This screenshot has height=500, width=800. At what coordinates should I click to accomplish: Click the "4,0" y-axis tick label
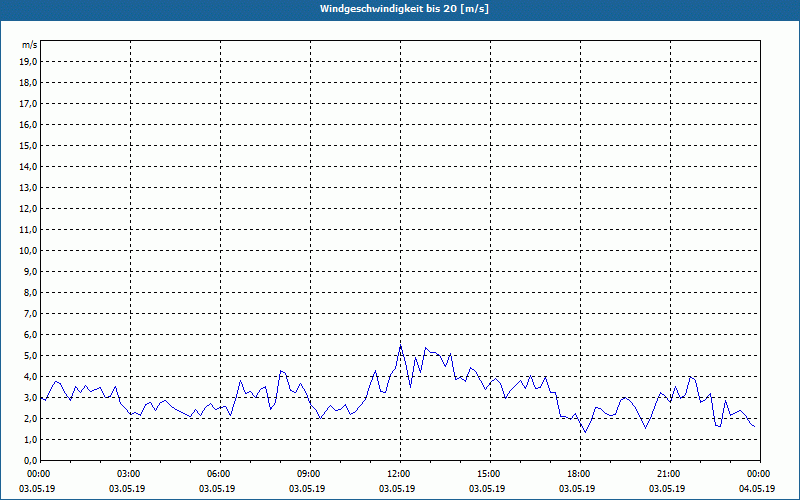click(x=31, y=377)
